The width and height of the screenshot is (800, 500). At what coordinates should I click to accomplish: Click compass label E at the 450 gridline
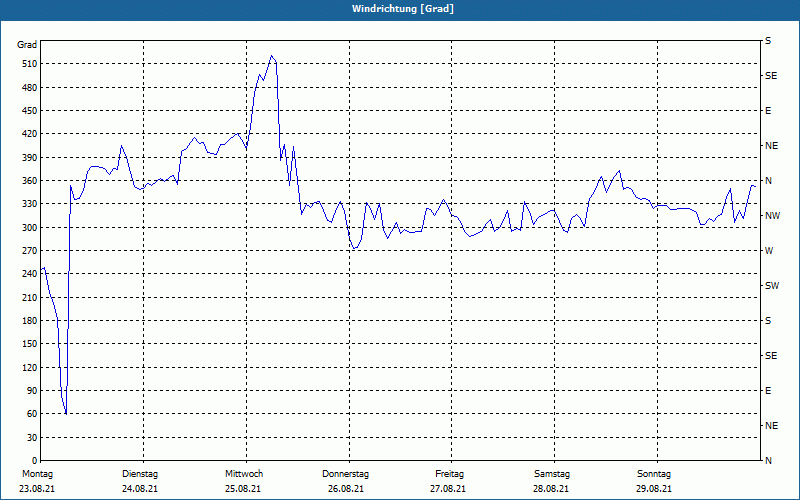[x=768, y=111]
